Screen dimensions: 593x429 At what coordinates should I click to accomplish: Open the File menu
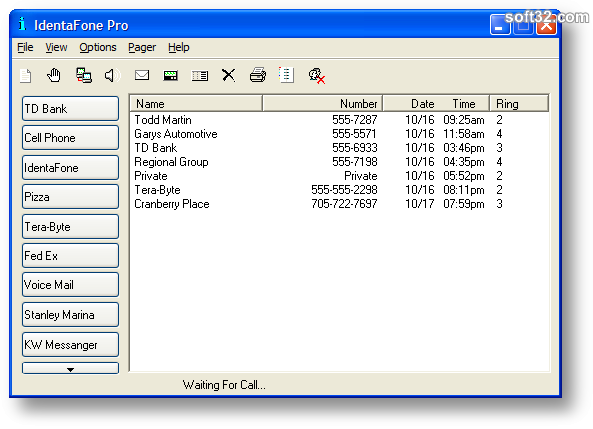point(25,47)
